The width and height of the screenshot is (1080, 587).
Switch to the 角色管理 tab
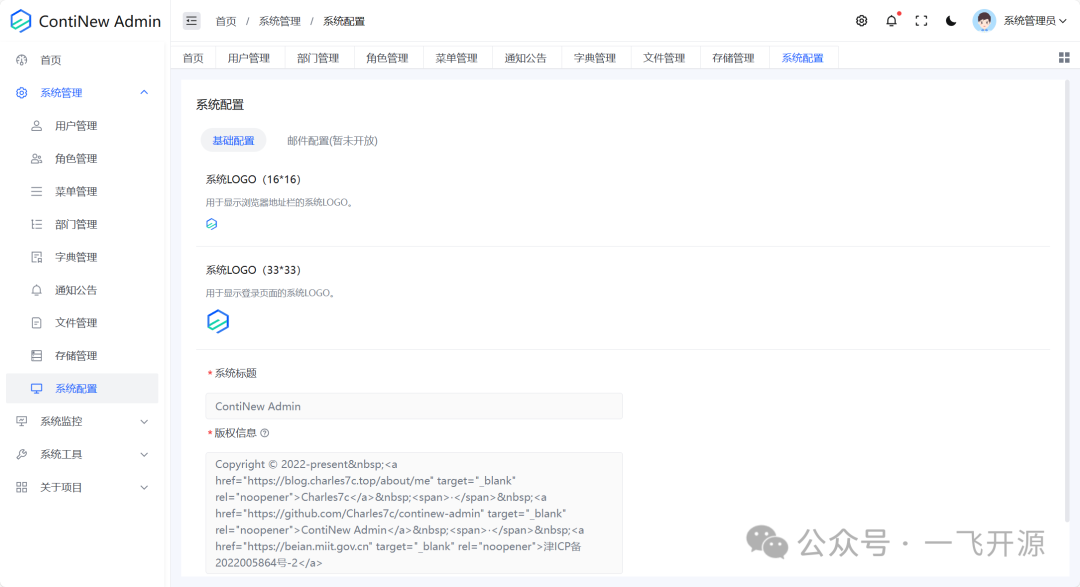[x=387, y=57]
